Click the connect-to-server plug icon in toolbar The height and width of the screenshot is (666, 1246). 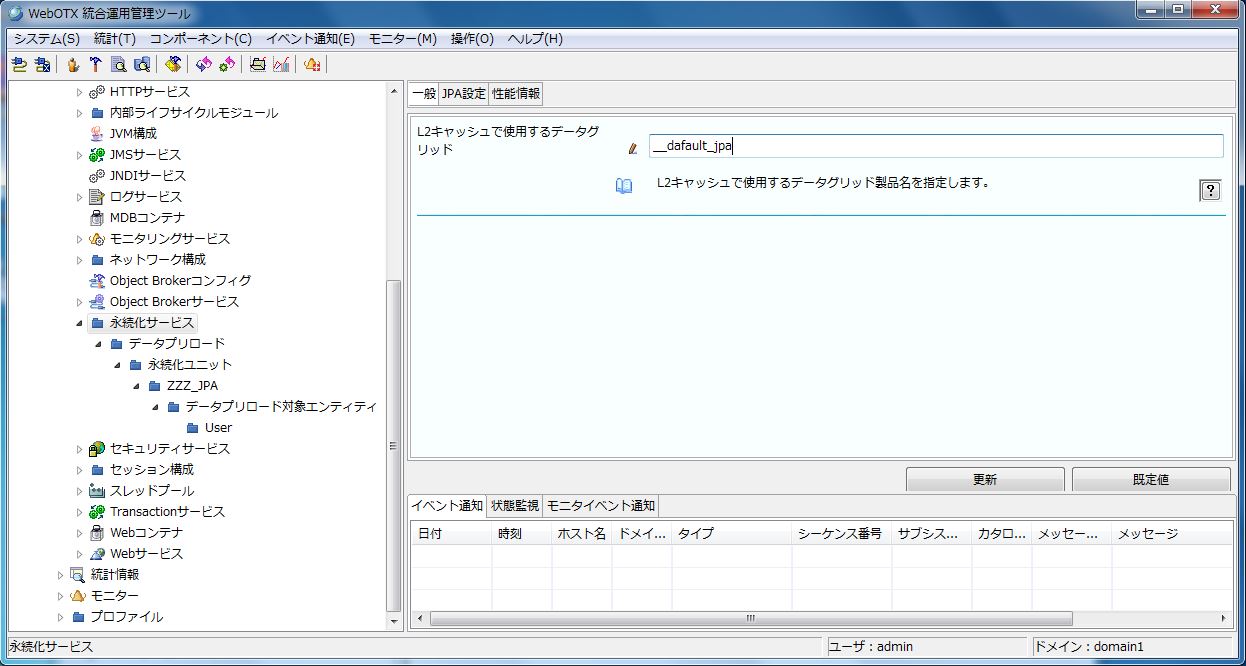coord(19,65)
